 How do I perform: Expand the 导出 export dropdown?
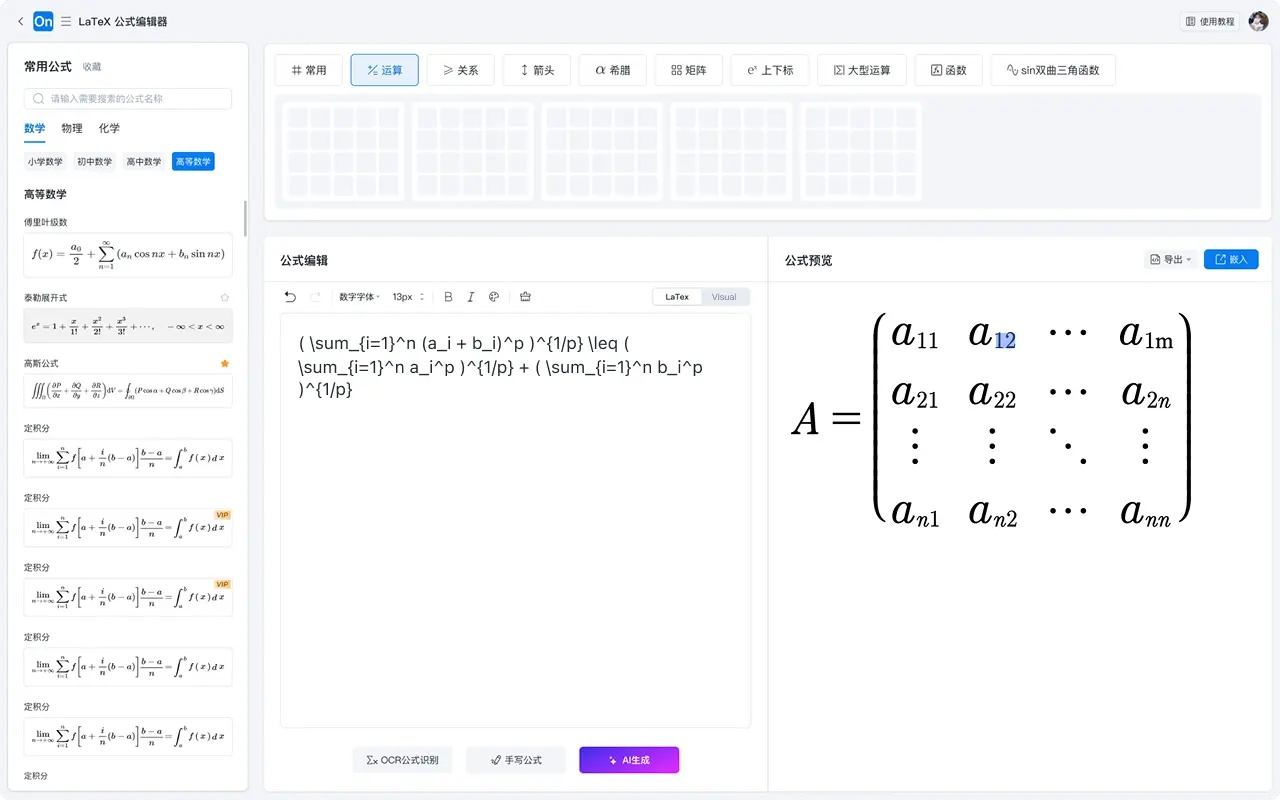1170,260
